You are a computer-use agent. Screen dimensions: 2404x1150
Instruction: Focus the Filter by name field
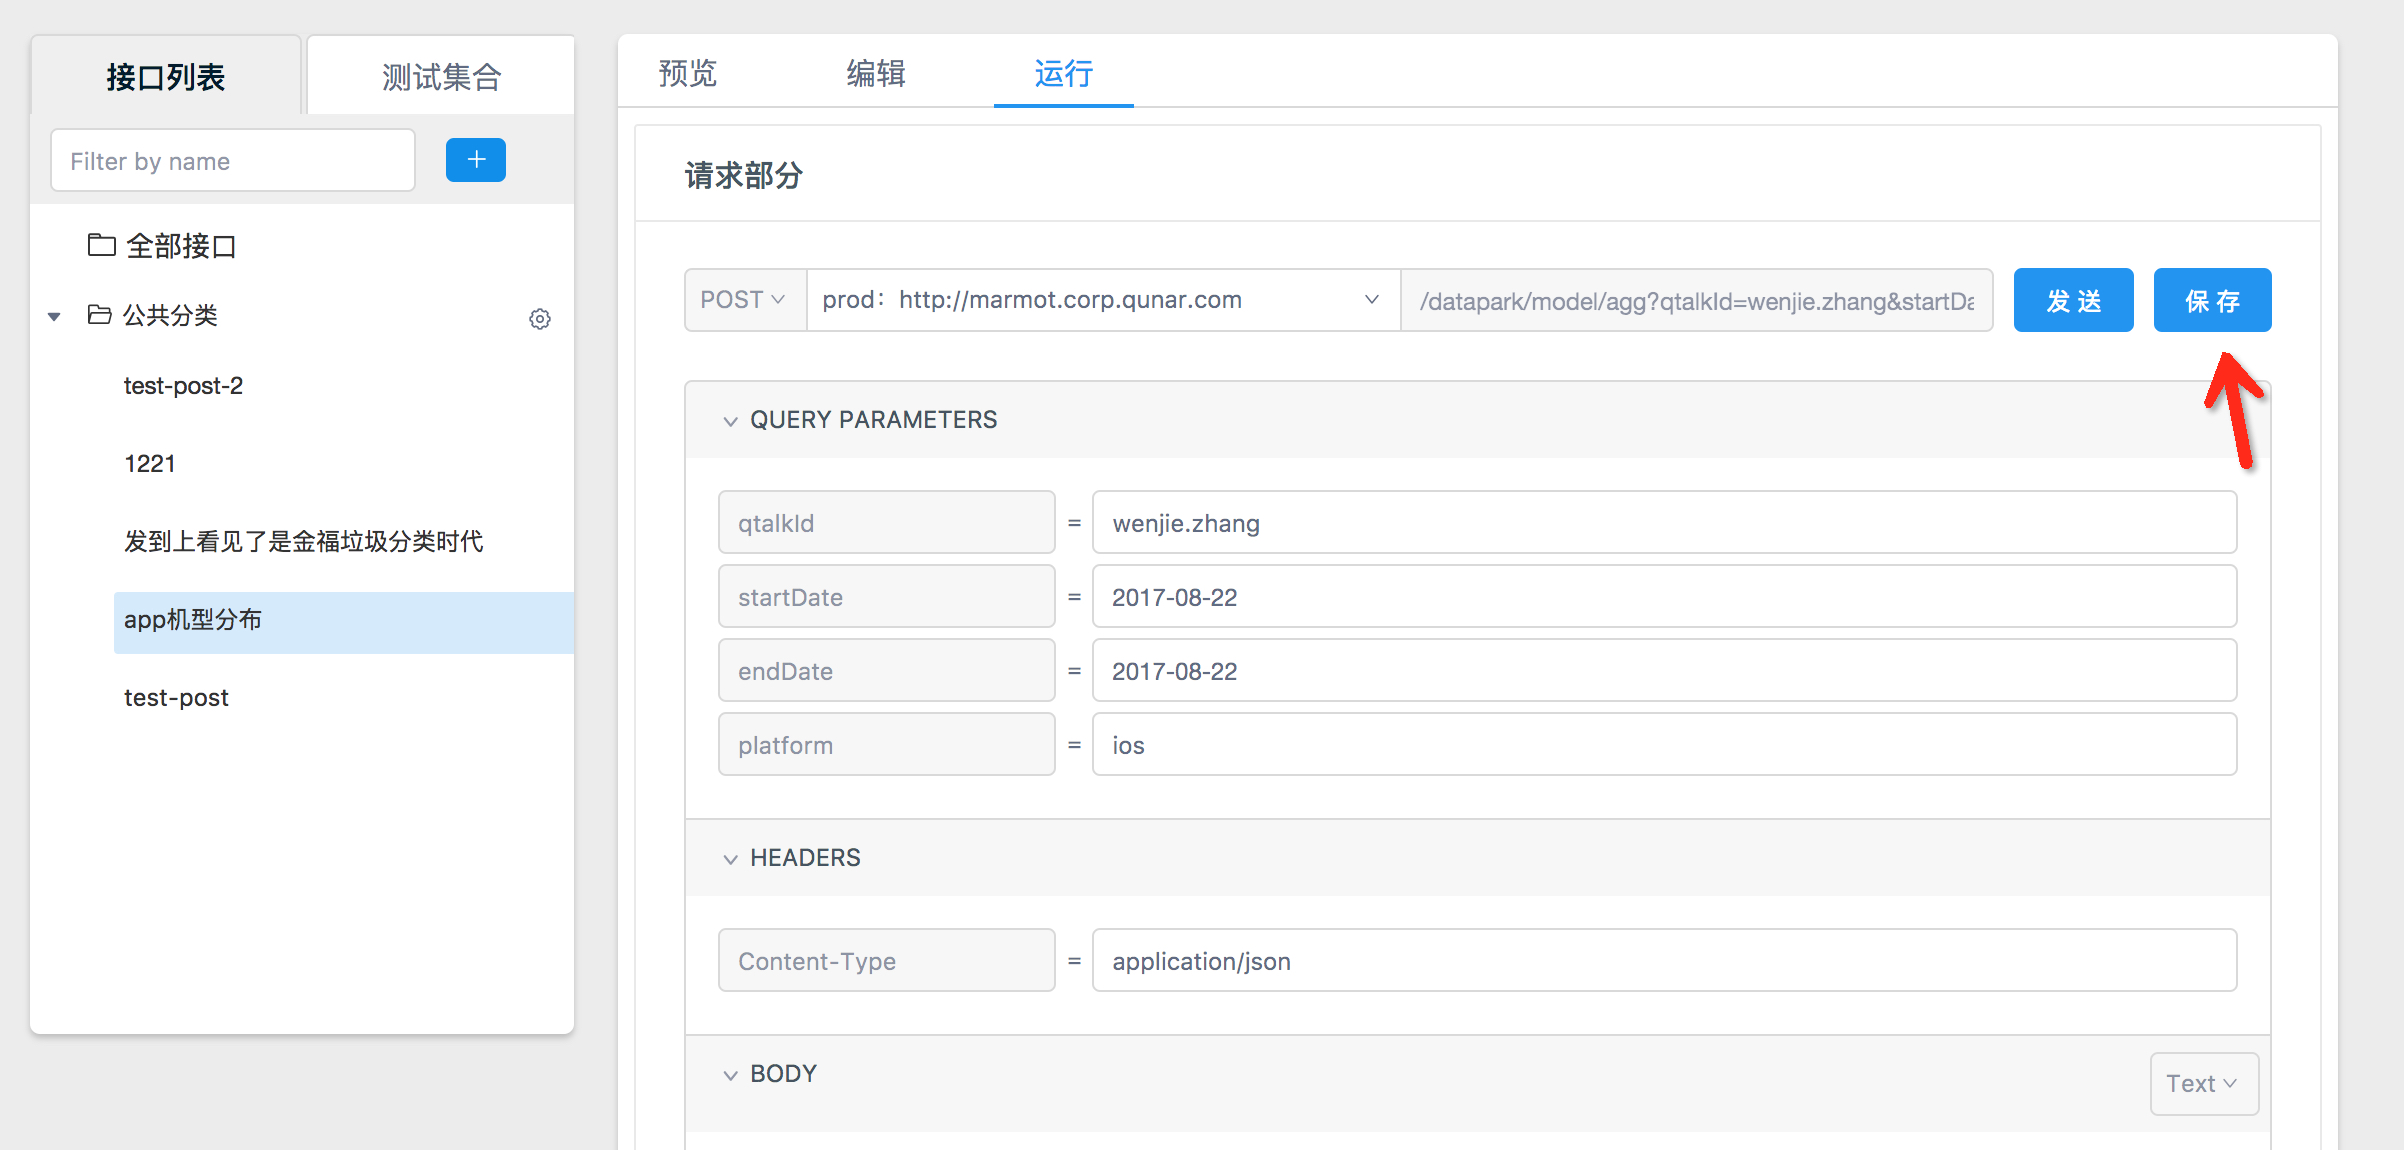click(232, 161)
